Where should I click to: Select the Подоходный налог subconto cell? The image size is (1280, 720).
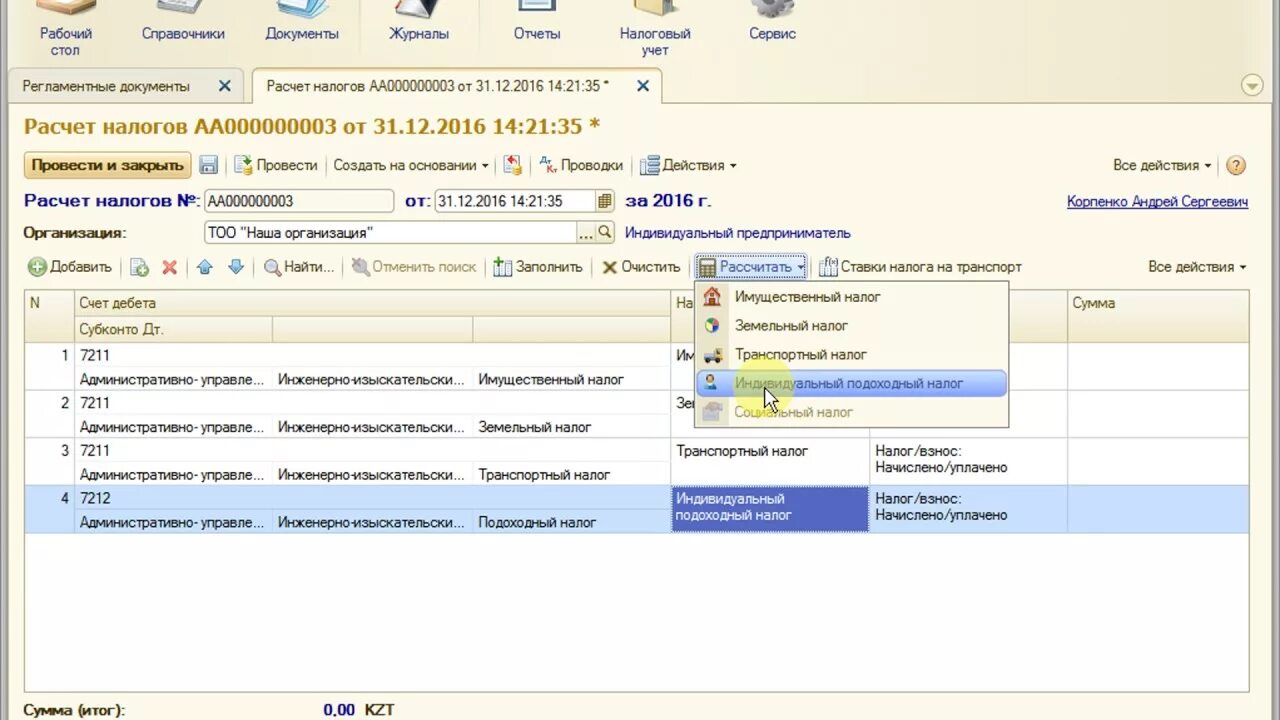571,522
